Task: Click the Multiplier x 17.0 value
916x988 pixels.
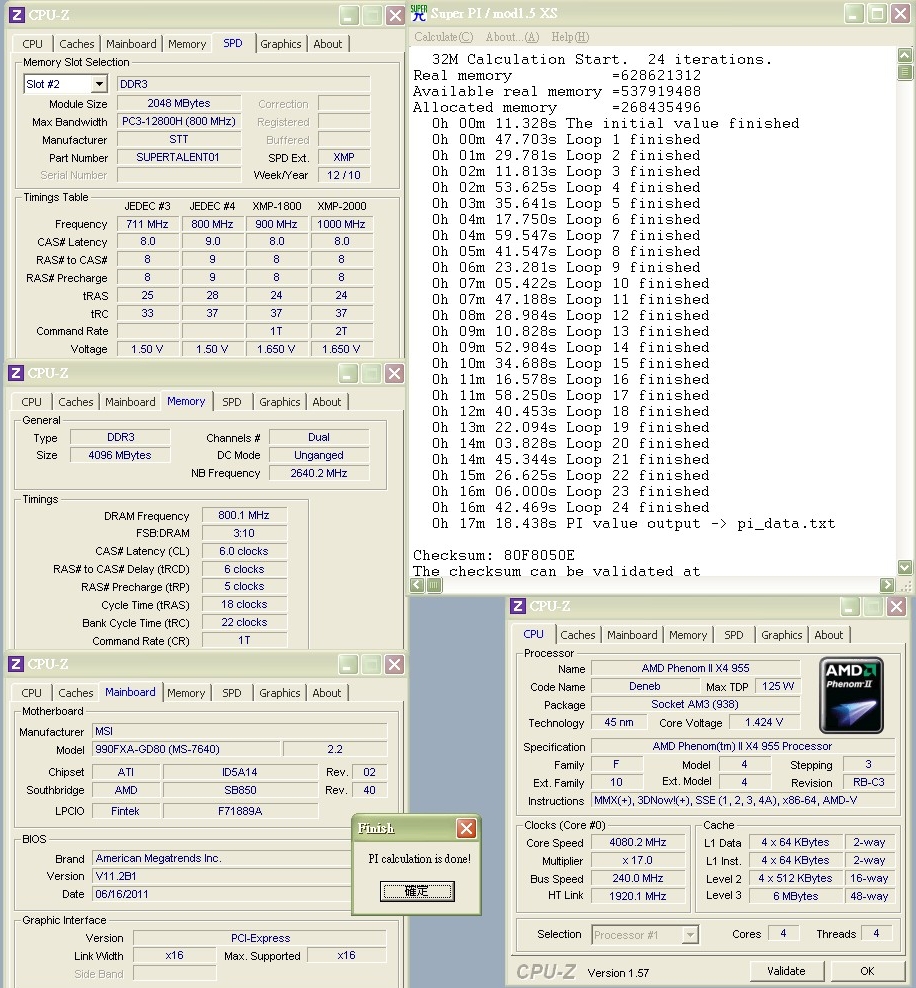Action: pyautogui.click(x=638, y=861)
